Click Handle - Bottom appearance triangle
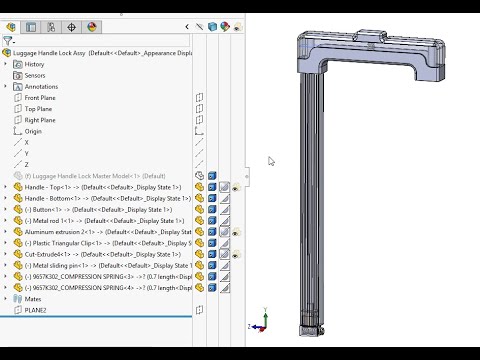 [225, 198]
